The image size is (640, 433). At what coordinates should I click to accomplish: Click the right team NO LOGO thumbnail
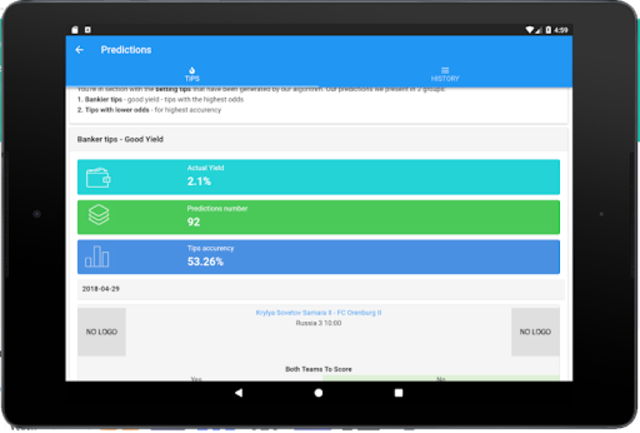point(535,332)
